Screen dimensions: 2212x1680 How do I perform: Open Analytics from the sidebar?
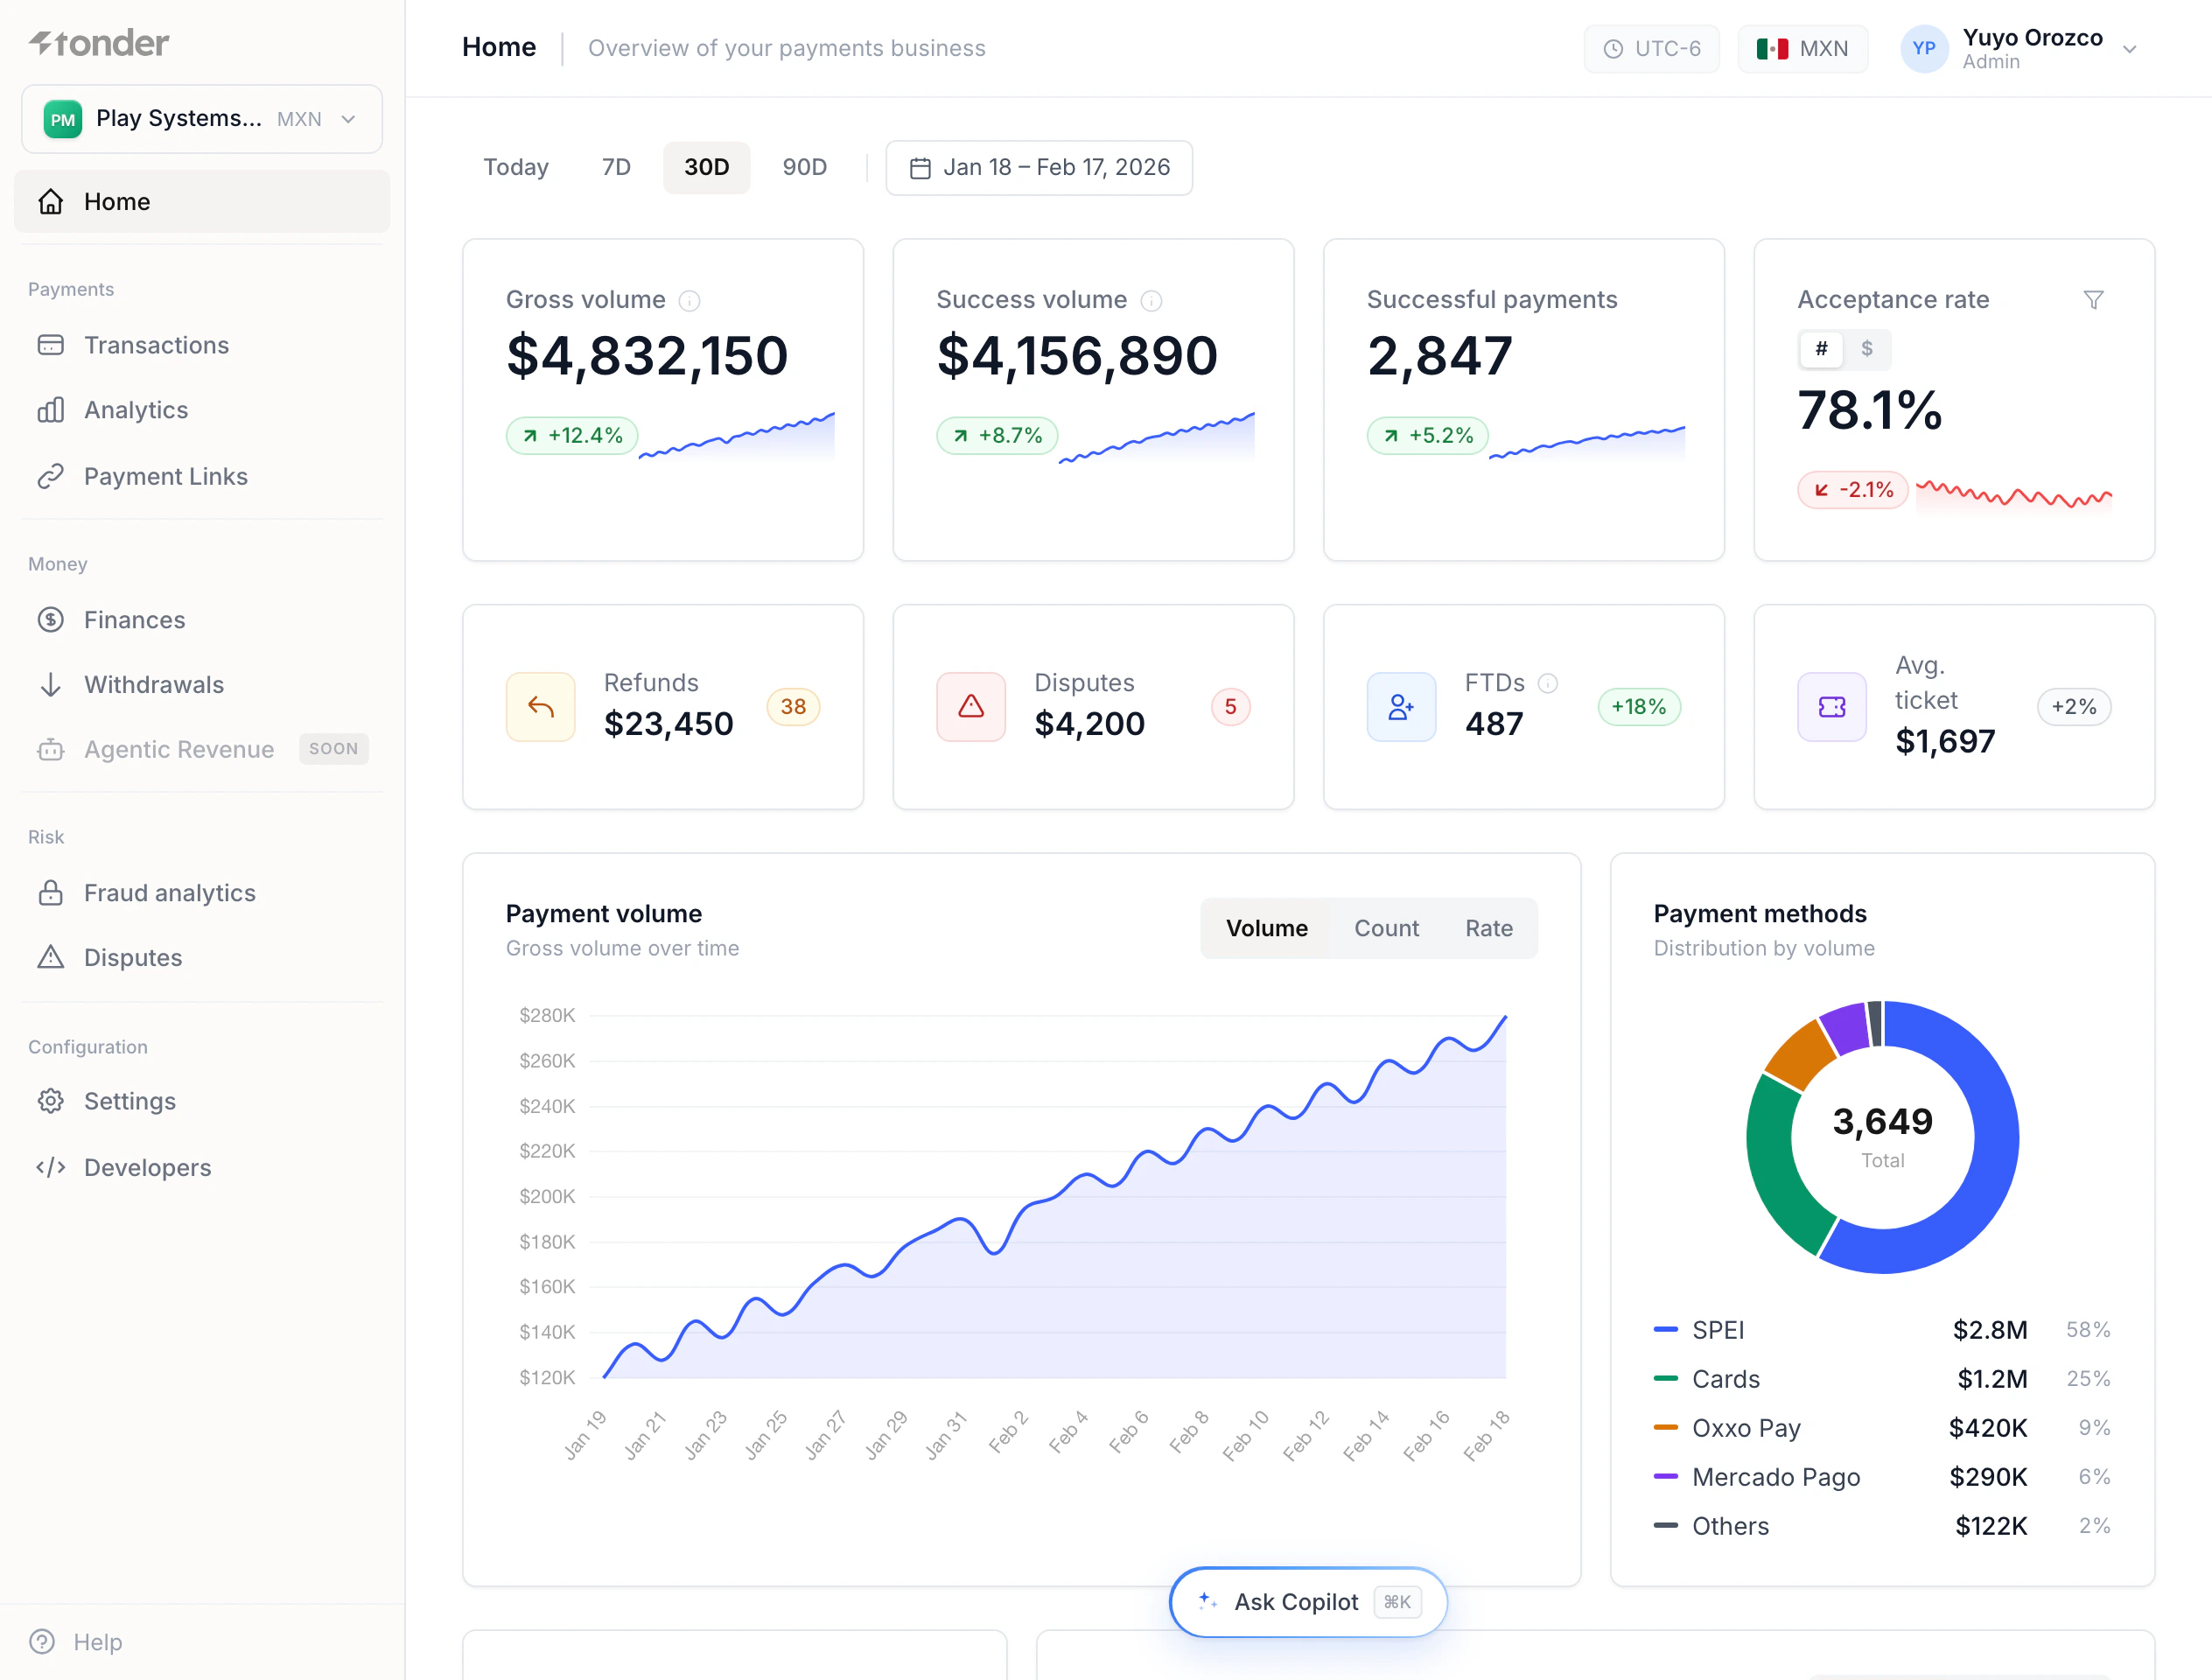(202, 410)
